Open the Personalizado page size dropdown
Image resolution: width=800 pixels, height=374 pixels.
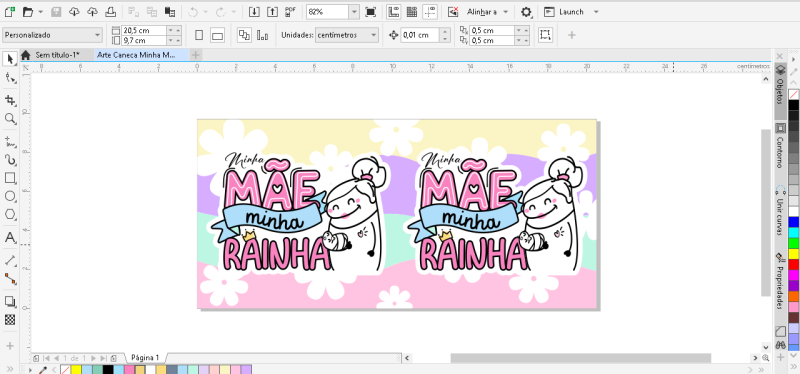(53, 35)
